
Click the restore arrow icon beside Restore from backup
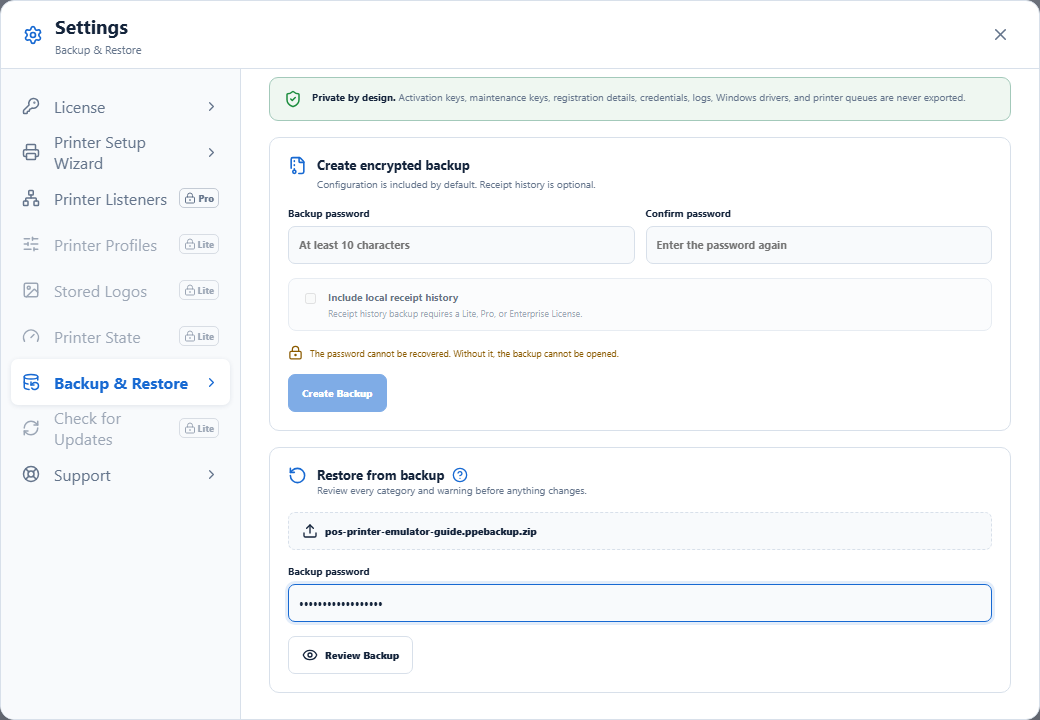[x=298, y=475]
